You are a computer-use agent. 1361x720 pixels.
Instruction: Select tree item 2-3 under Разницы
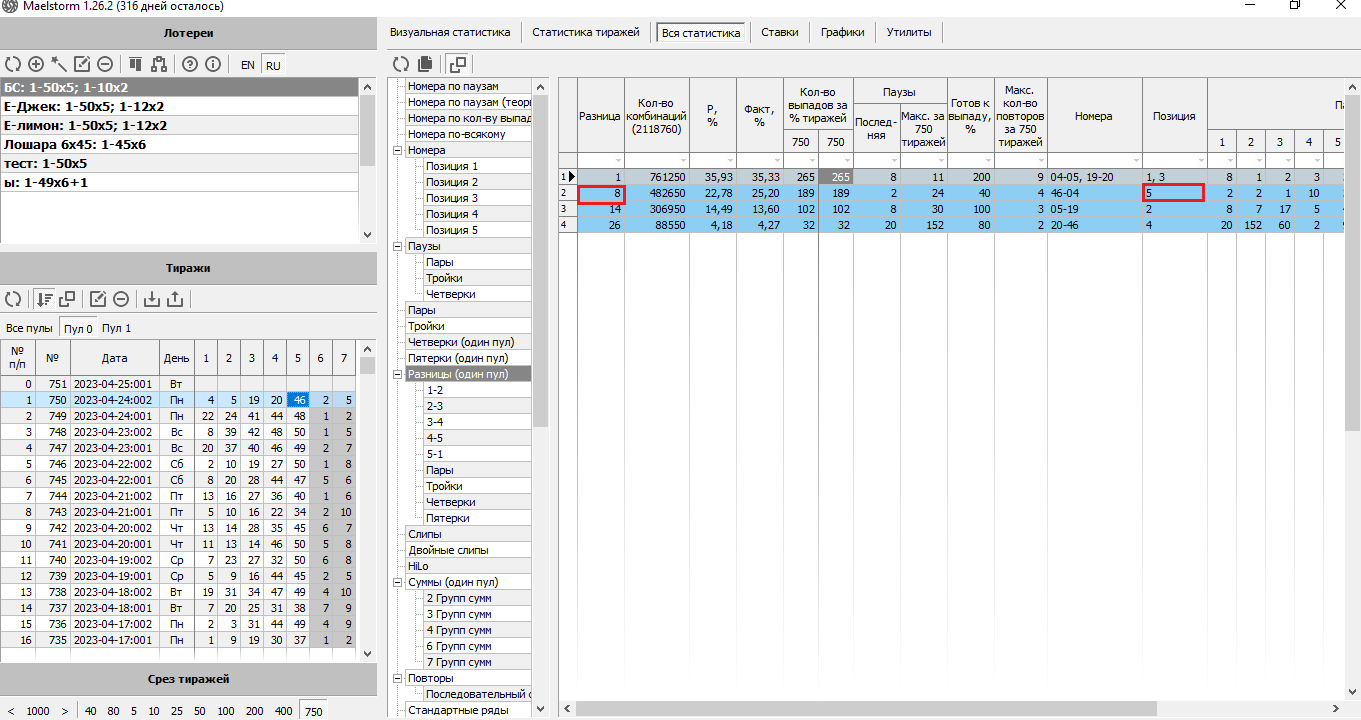(435, 406)
